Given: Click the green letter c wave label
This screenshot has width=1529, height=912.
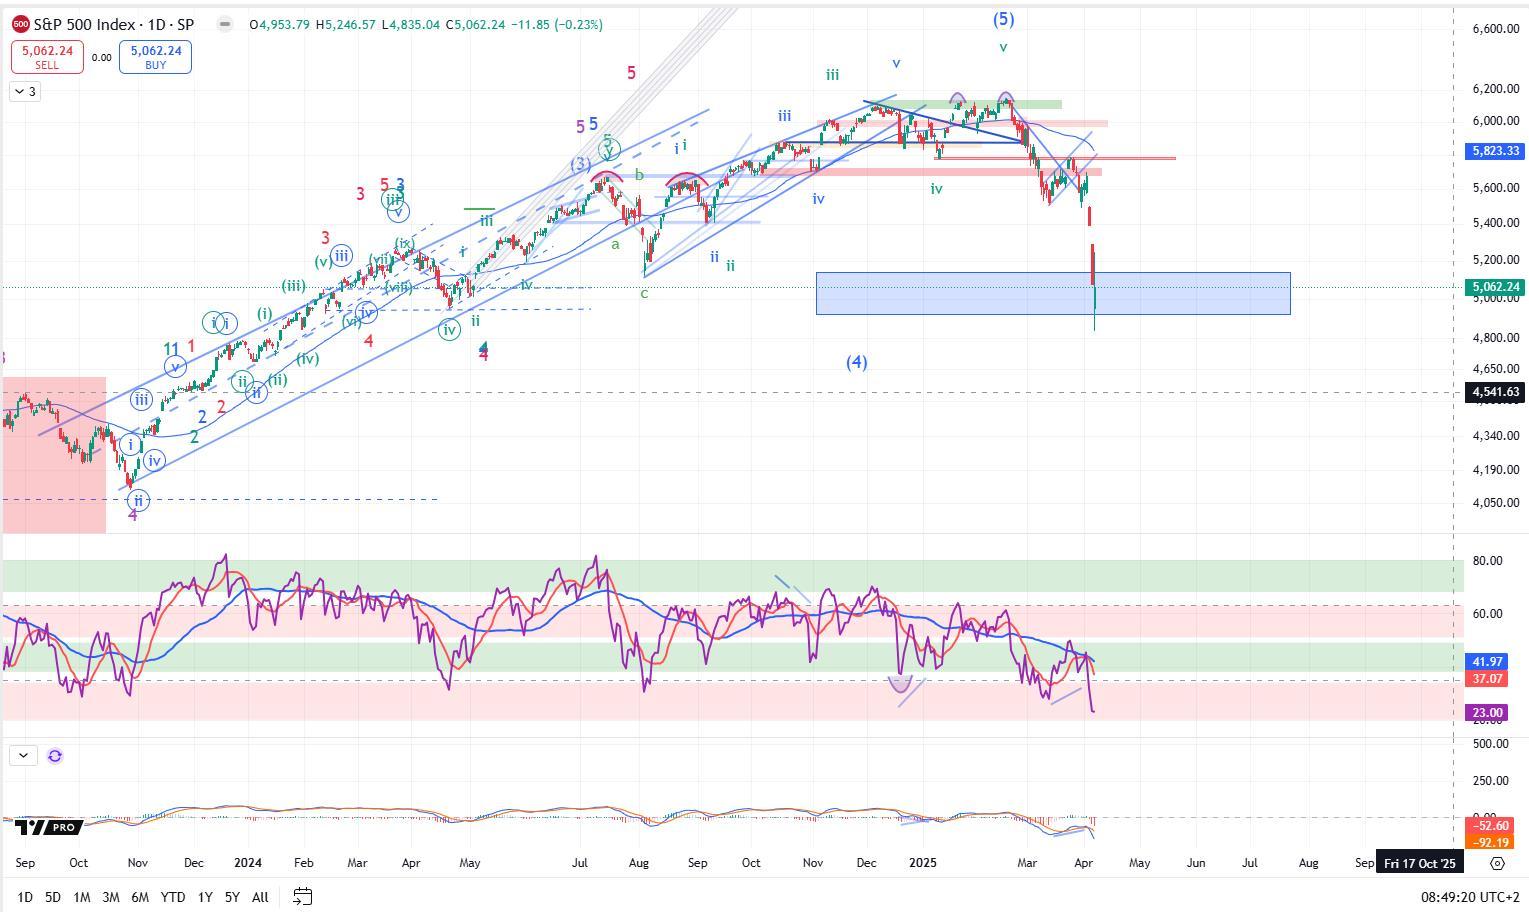Looking at the screenshot, I should pyautogui.click(x=644, y=293).
